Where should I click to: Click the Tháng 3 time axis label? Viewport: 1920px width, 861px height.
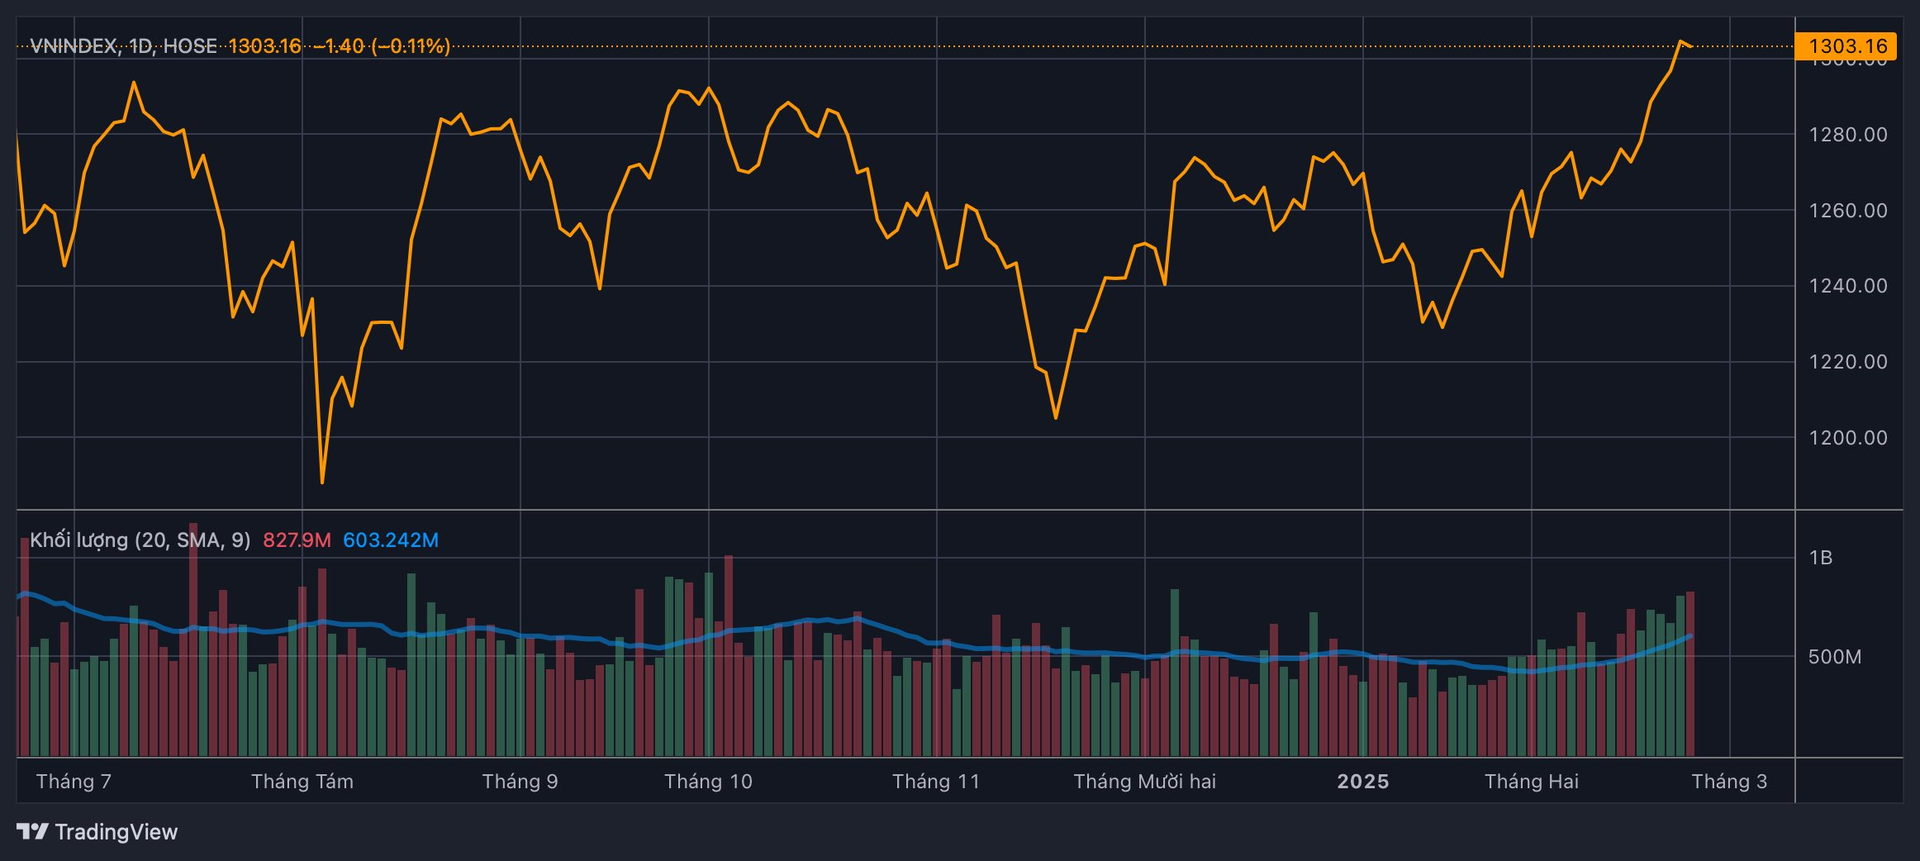[1729, 781]
